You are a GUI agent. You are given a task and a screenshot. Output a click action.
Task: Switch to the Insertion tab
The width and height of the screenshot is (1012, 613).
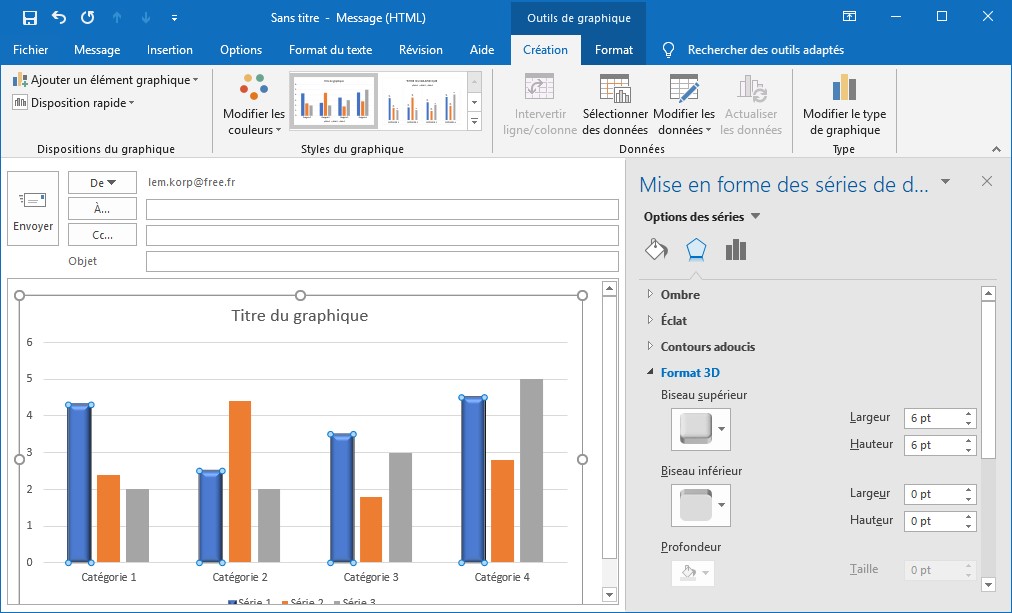[x=170, y=50]
